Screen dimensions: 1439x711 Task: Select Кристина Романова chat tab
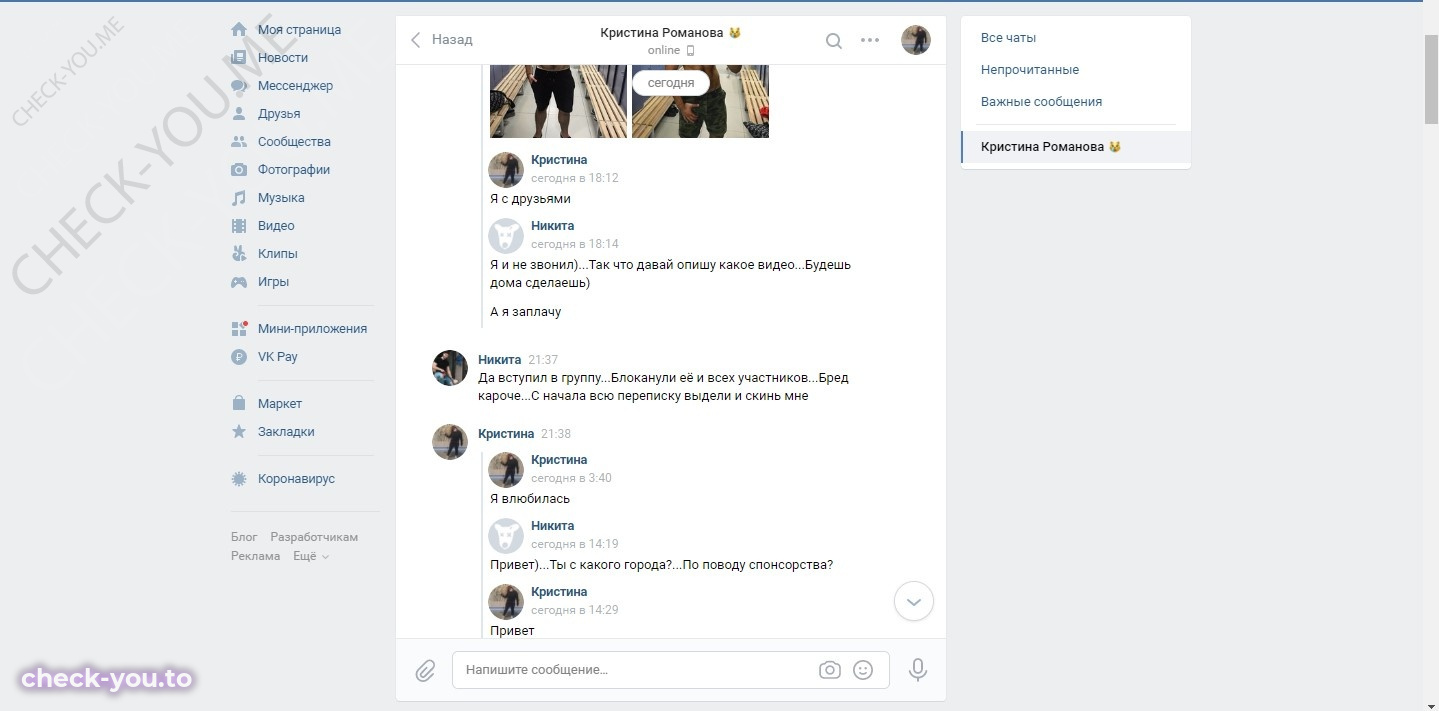pyautogui.click(x=1076, y=147)
